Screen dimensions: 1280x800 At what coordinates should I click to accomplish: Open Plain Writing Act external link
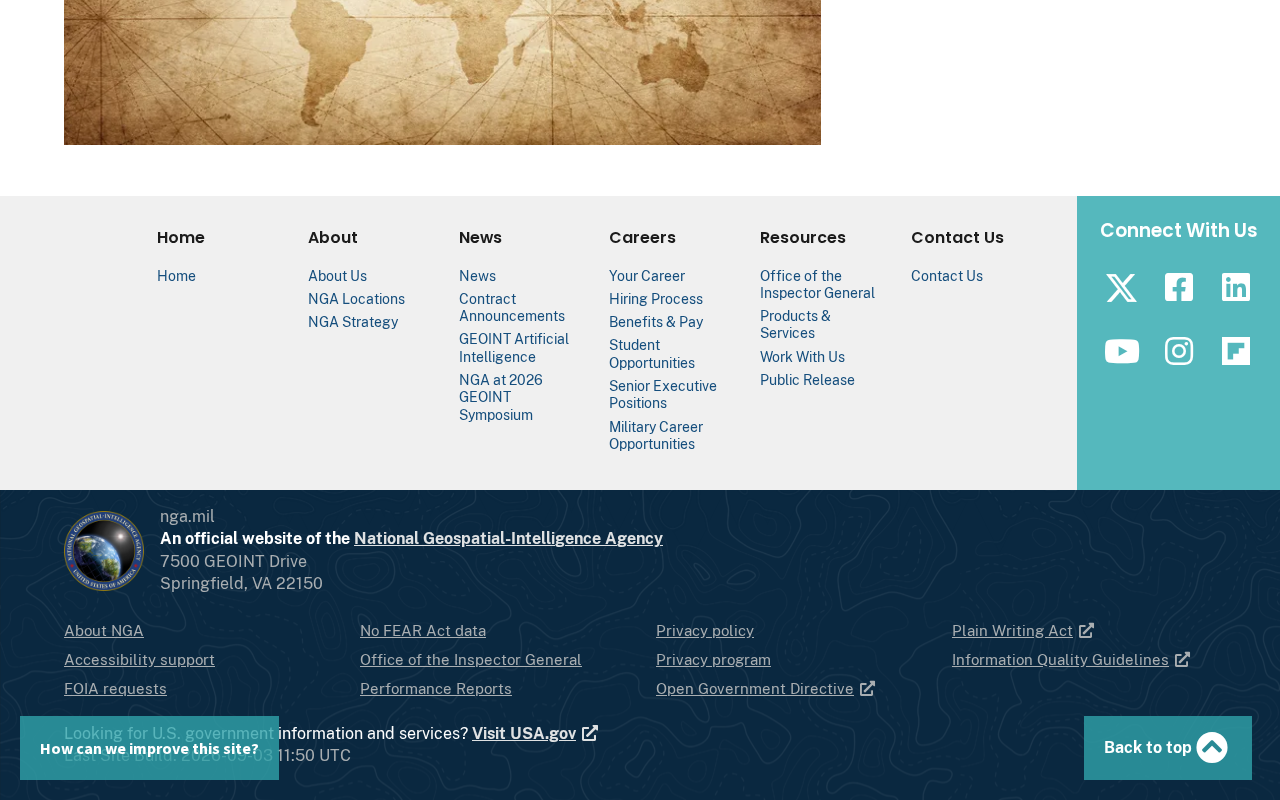(x=1023, y=631)
